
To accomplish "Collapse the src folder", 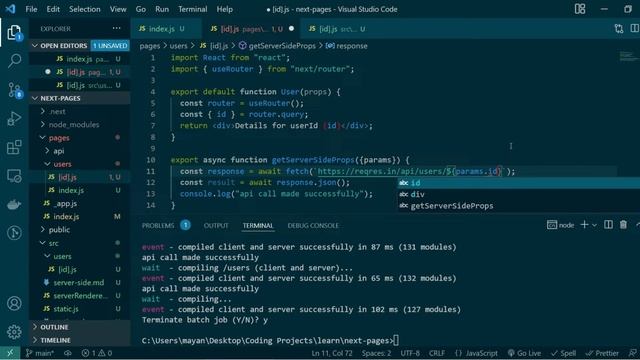I will point(53,243).
